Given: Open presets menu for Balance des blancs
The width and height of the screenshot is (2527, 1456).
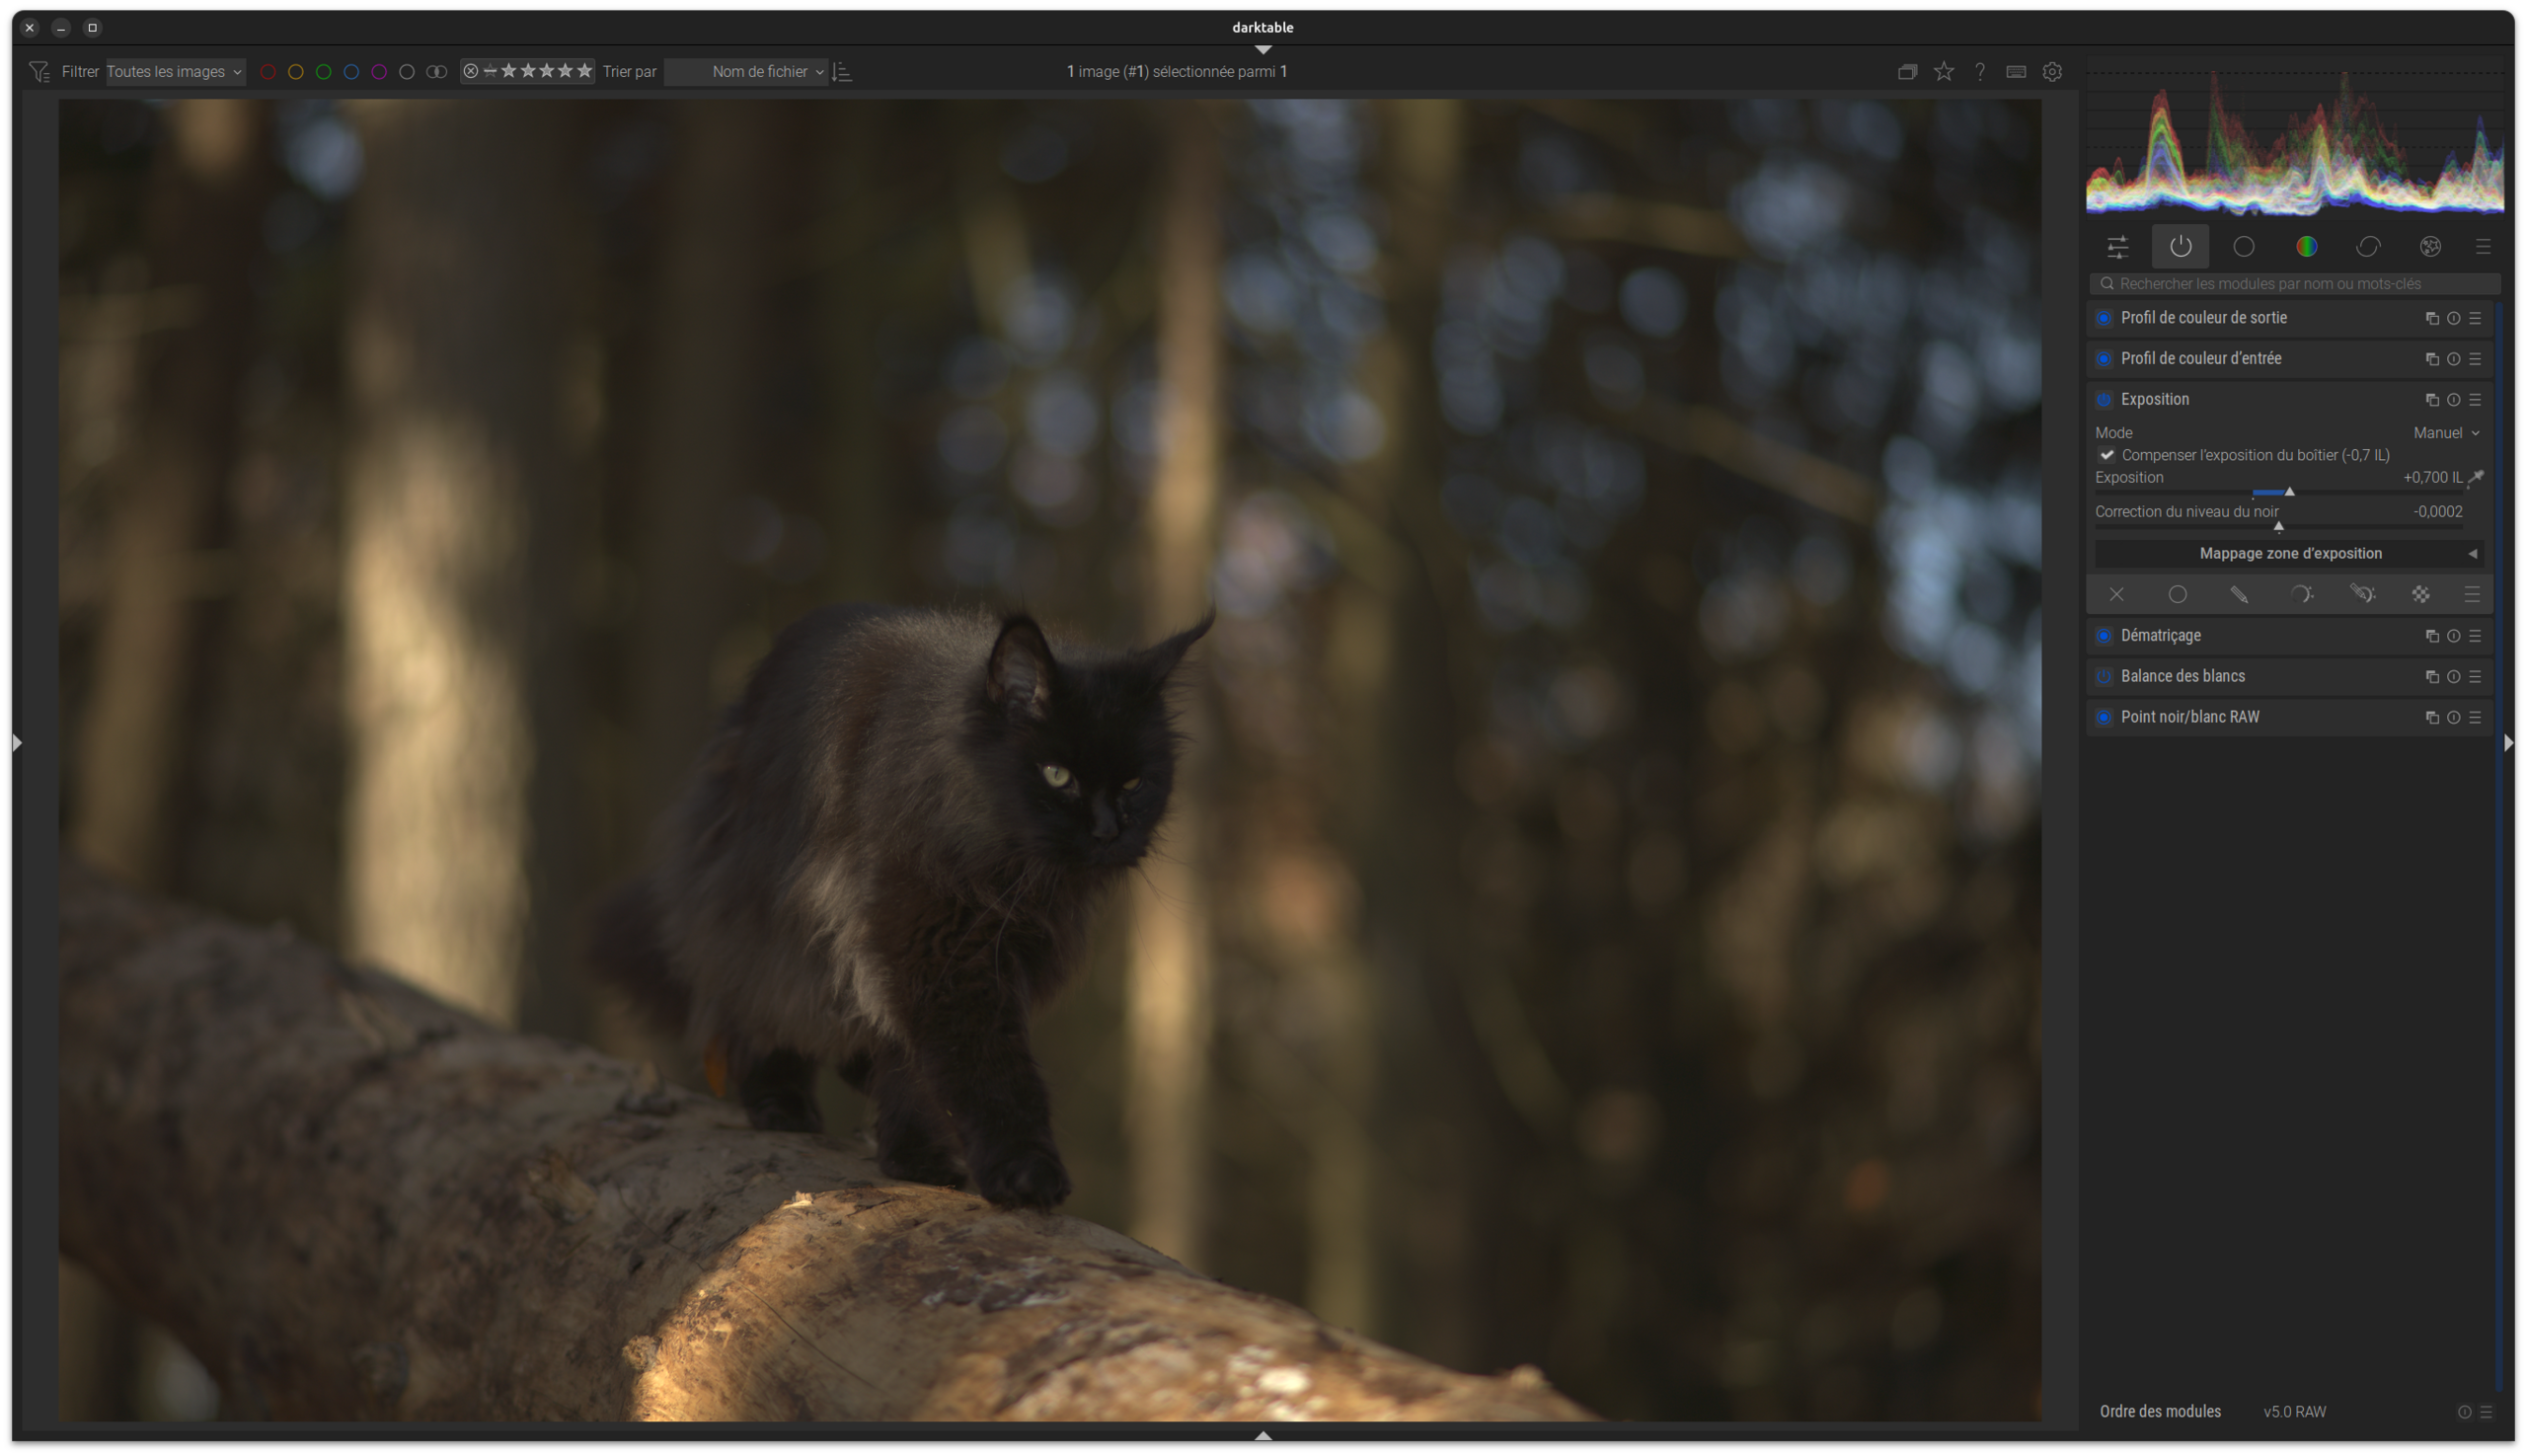Looking at the screenshot, I should [2475, 677].
